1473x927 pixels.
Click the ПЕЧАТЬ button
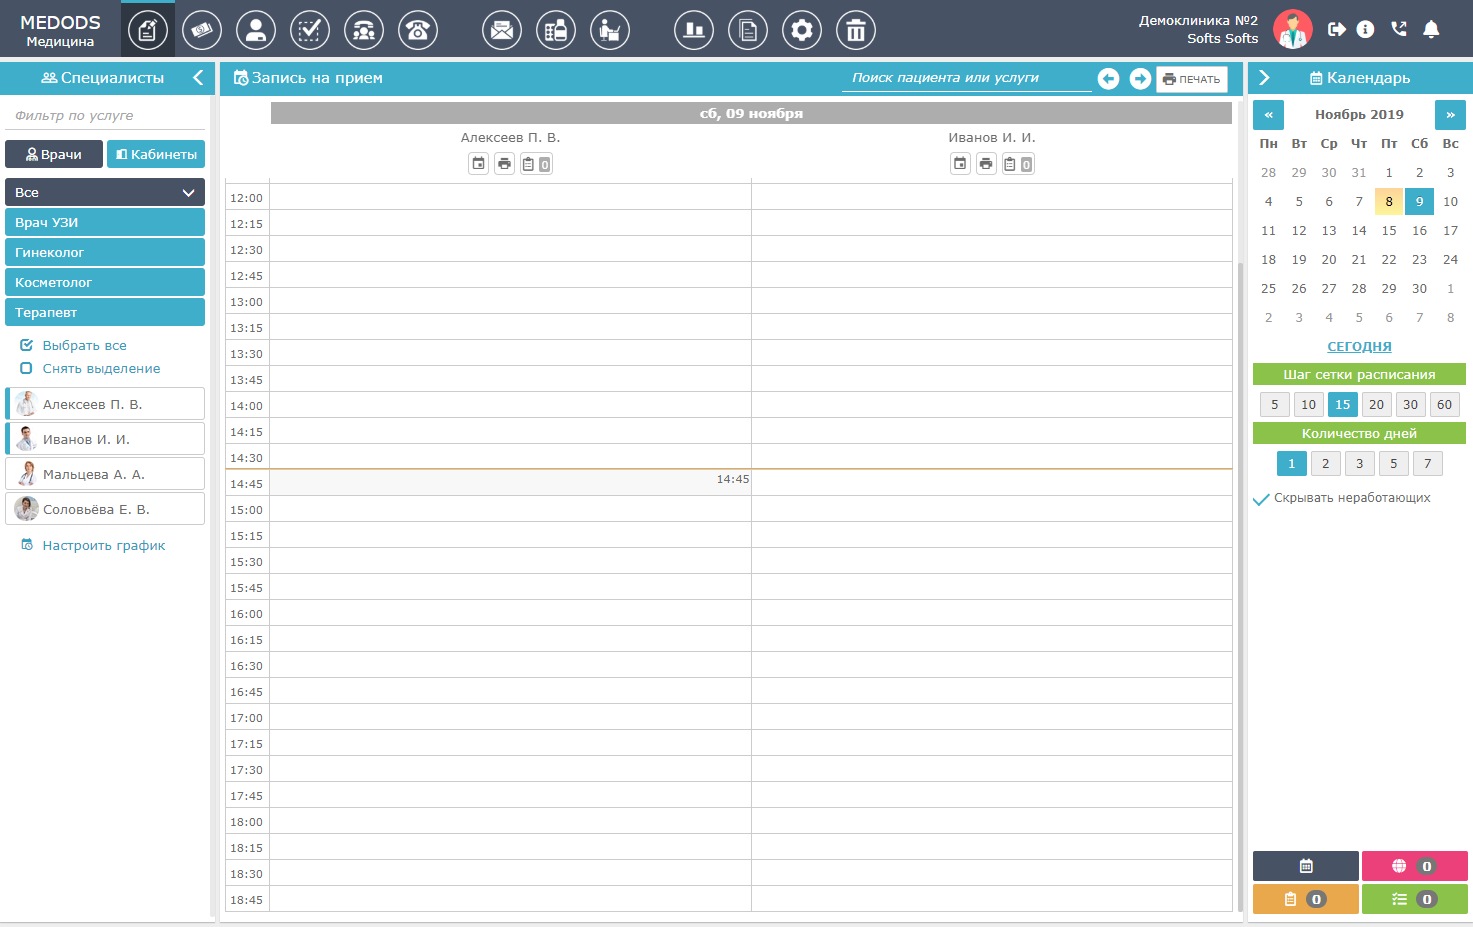pos(1192,79)
